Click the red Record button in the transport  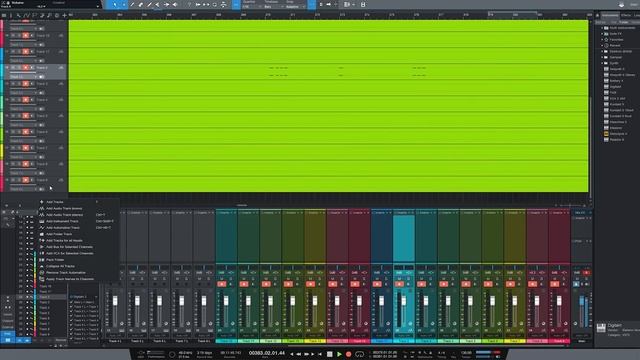tap(349, 354)
